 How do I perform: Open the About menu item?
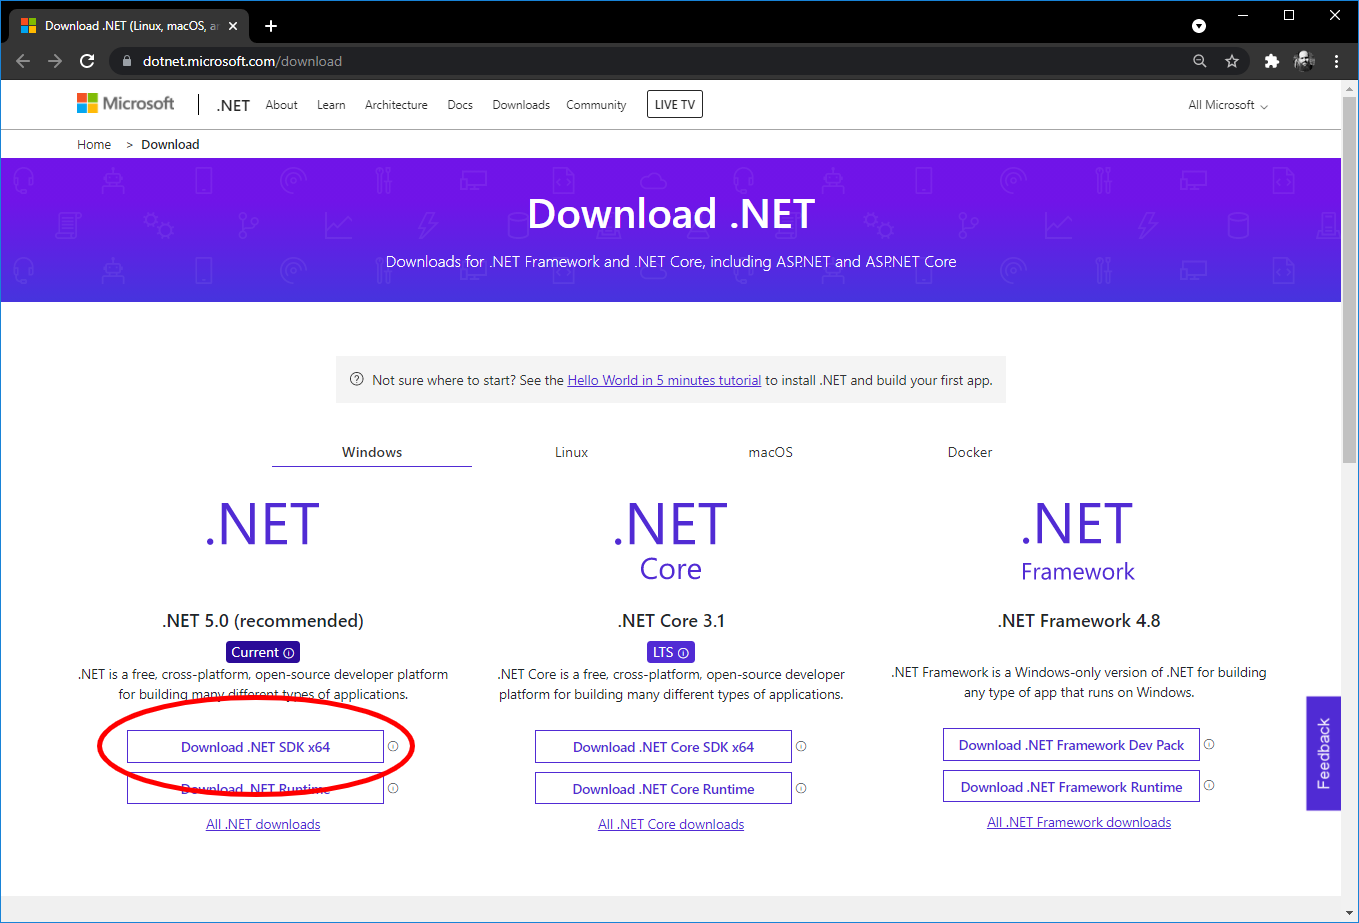281,105
